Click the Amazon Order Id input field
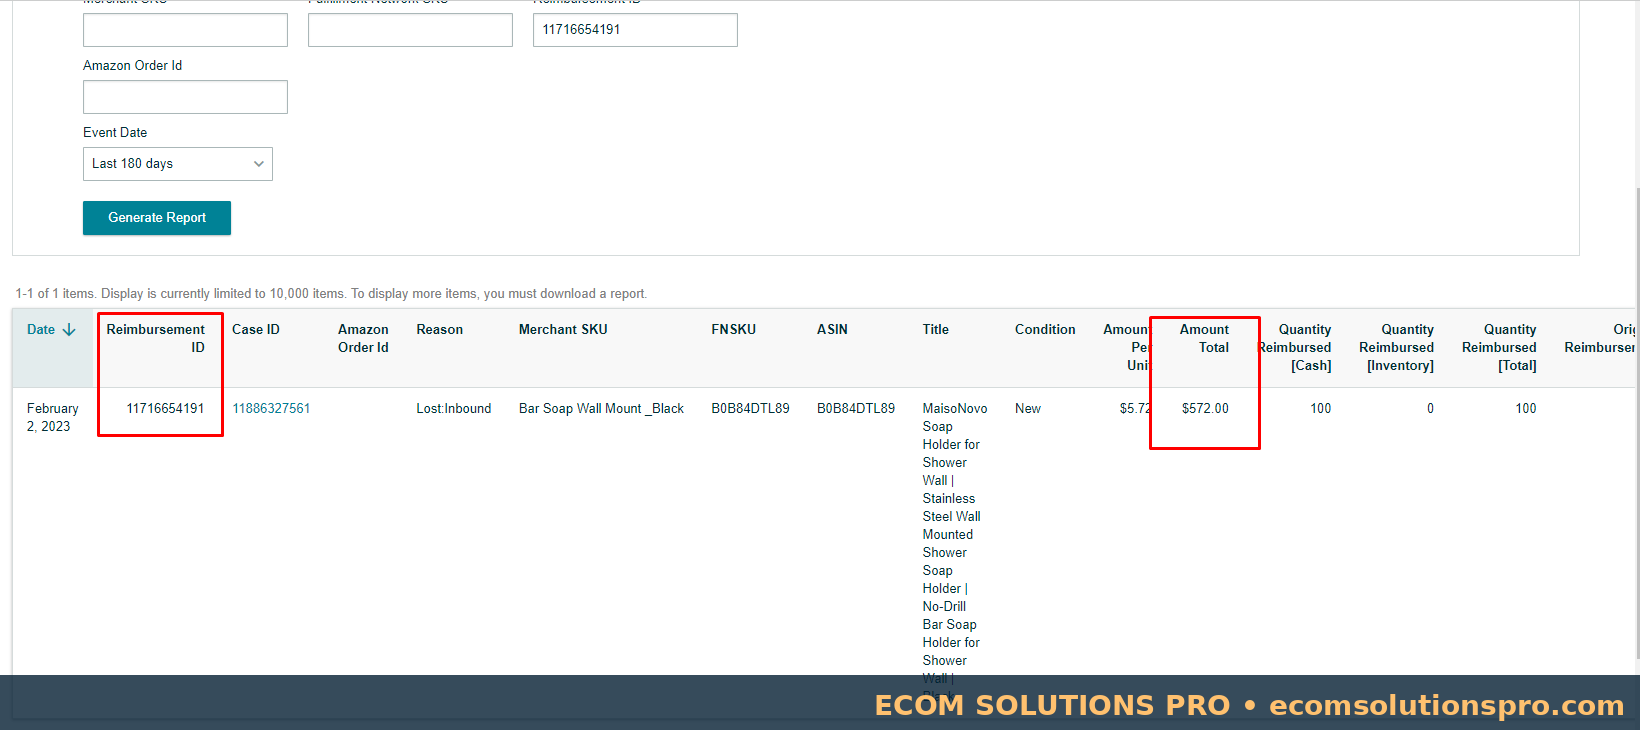This screenshot has width=1640, height=730. point(185,97)
